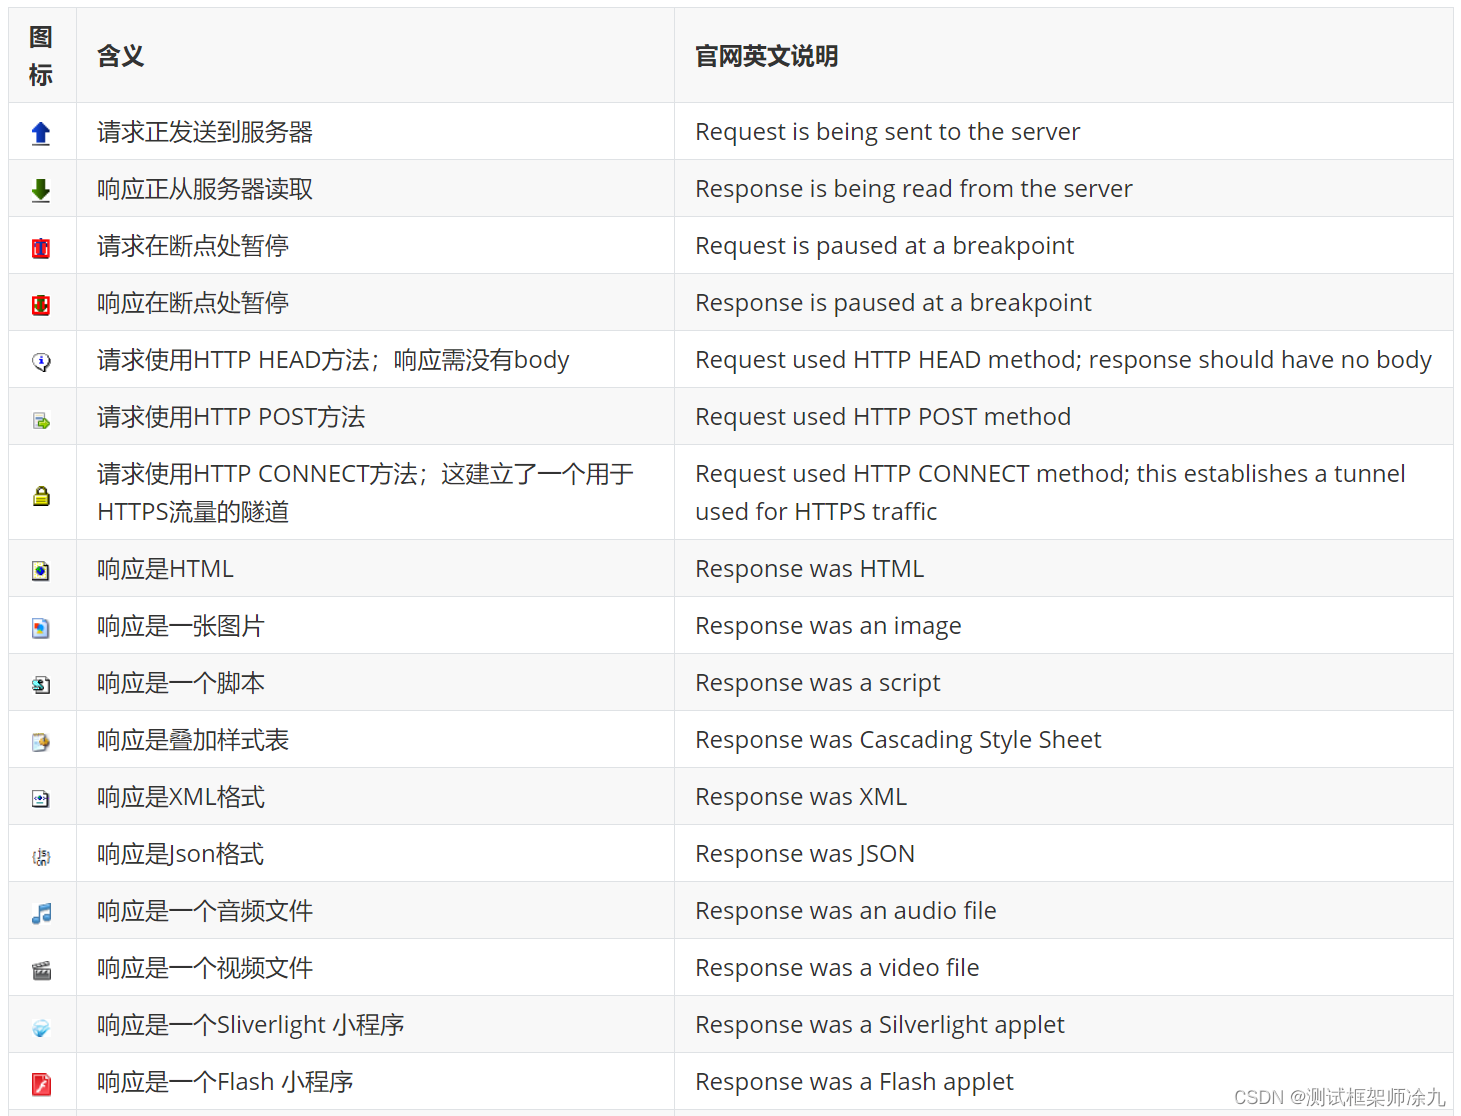Click the red response breakpoint icon
Viewport: 1461px width, 1116px height.
point(41,304)
